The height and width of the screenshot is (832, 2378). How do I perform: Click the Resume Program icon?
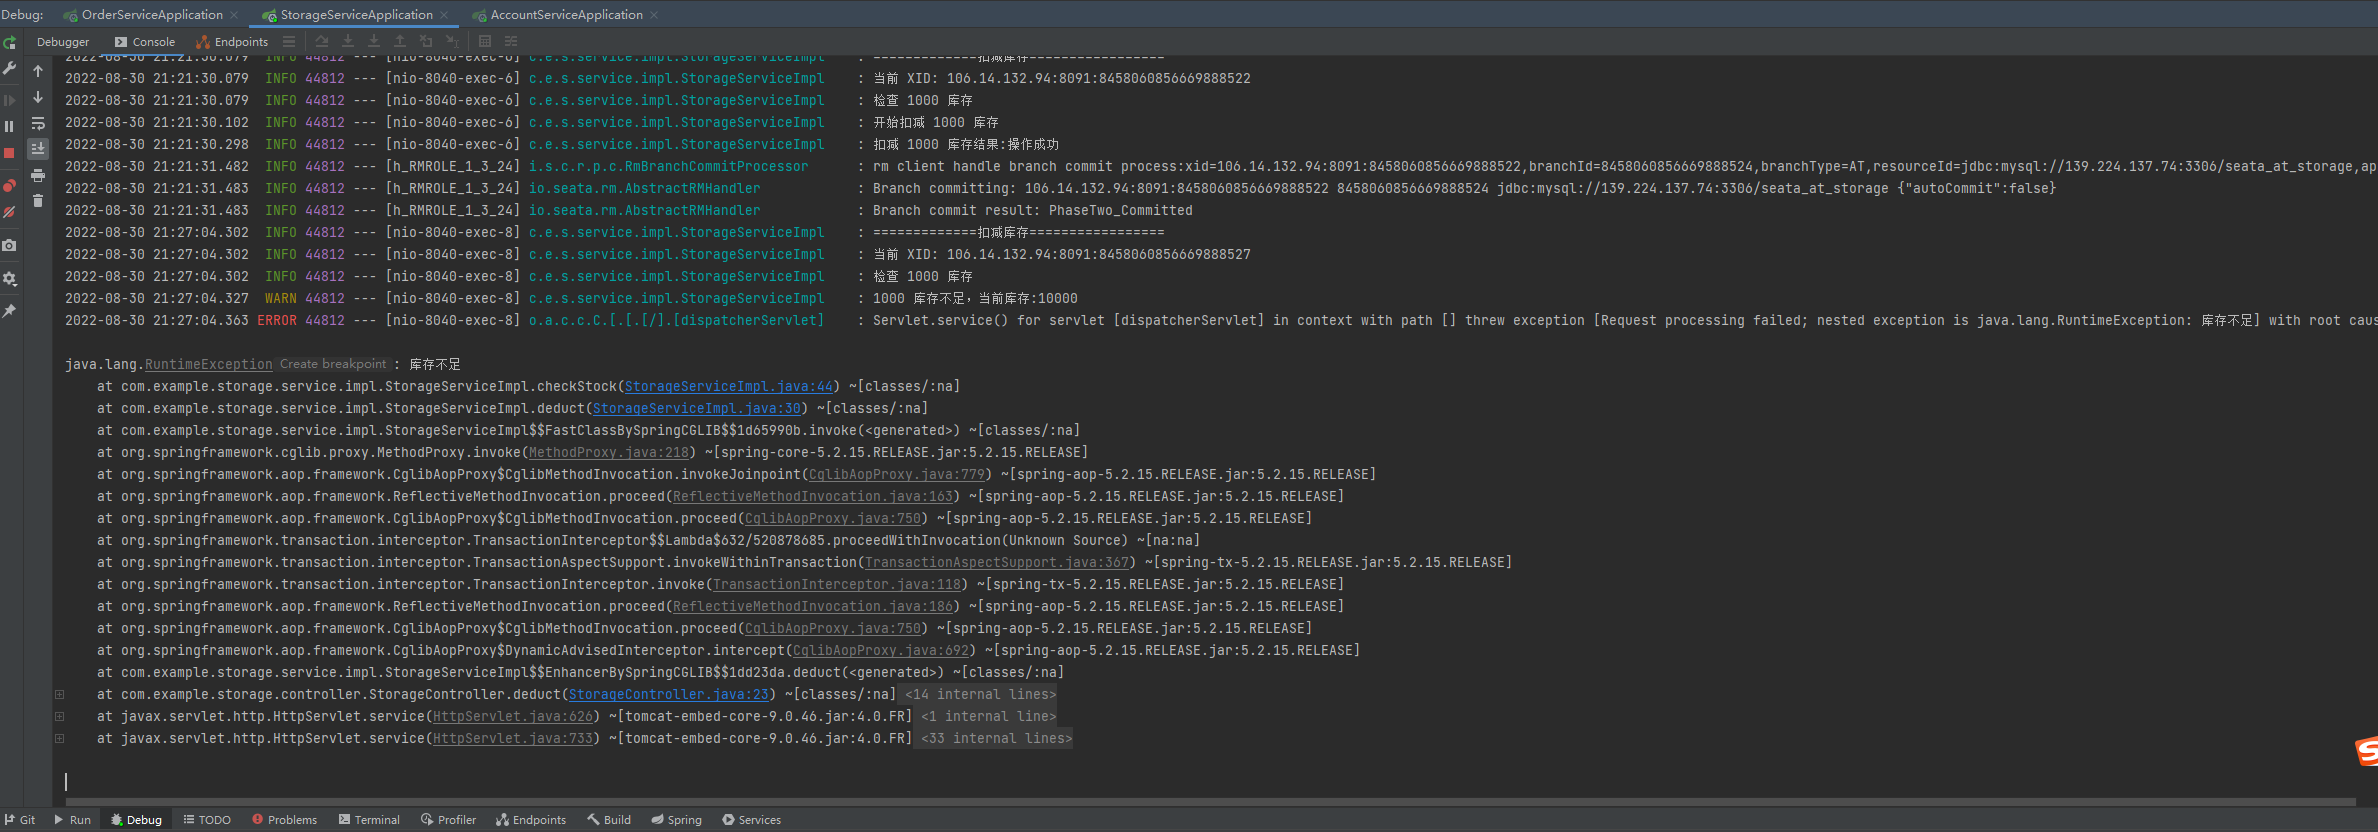(x=9, y=100)
